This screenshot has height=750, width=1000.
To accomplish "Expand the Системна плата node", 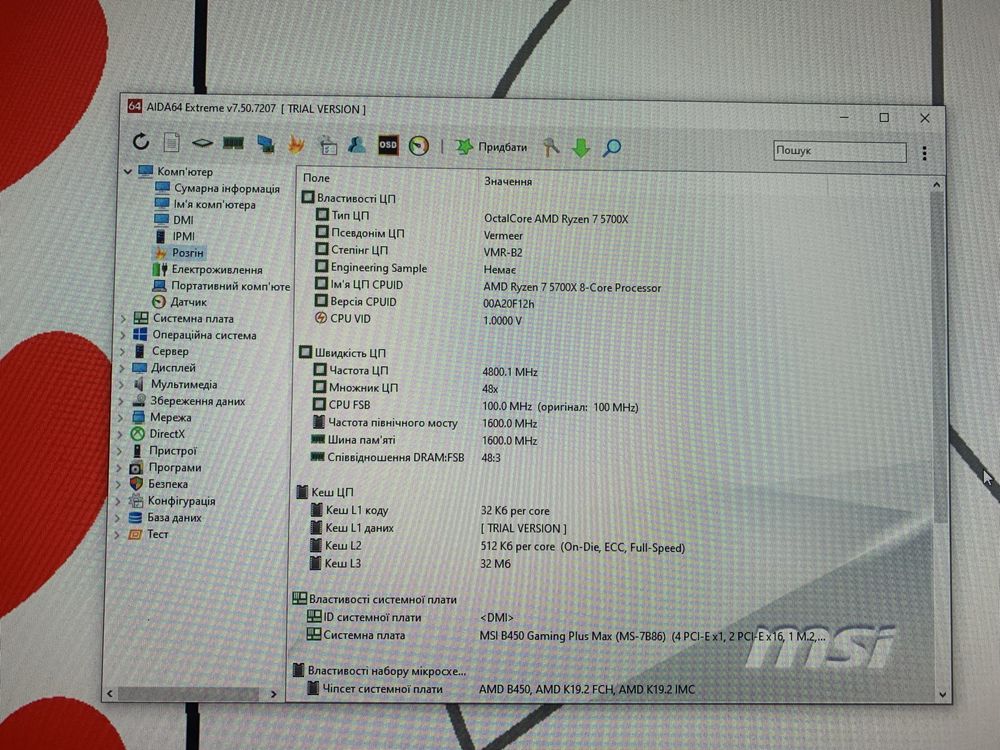I will click(x=123, y=318).
